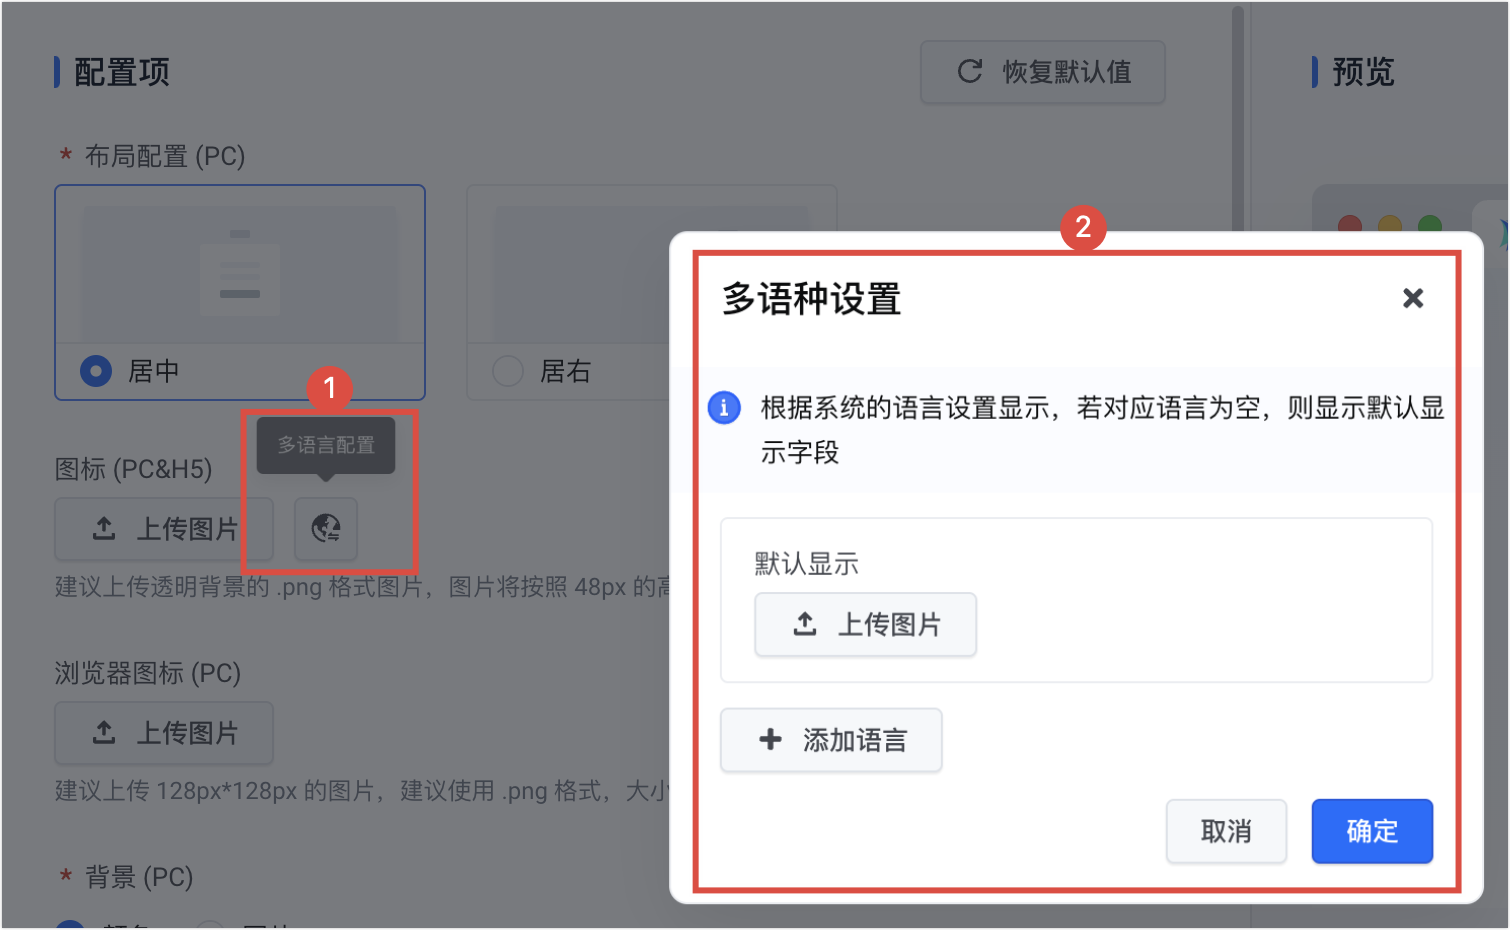Confirm the dialog with 确定
The width and height of the screenshot is (1510, 930).
pyautogui.click(x=1372, y=831)
